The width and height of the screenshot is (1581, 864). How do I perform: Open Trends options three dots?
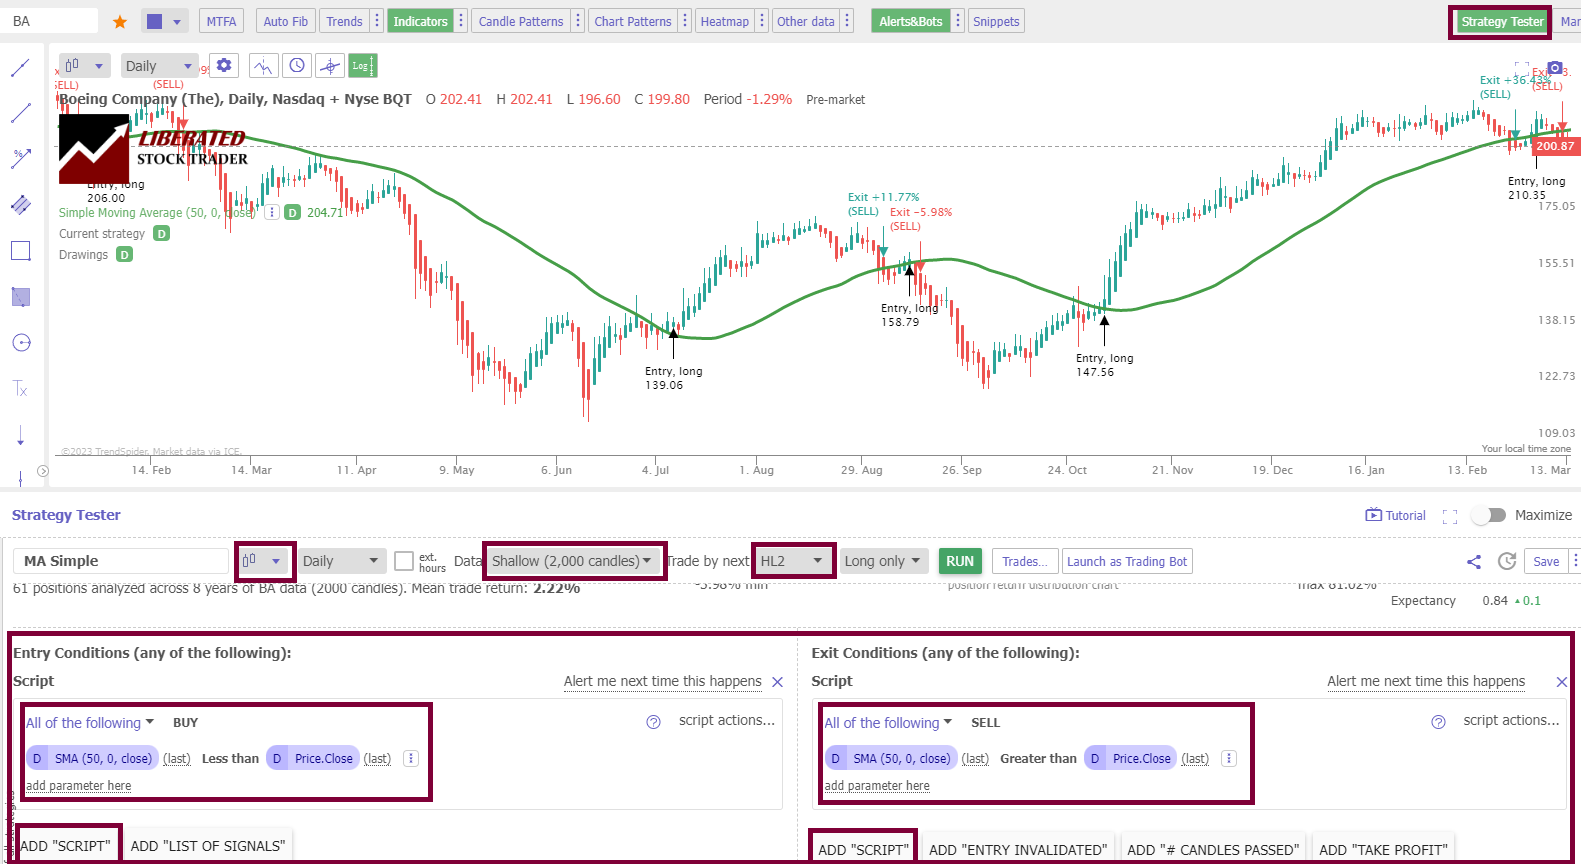[x=377, y=21]
